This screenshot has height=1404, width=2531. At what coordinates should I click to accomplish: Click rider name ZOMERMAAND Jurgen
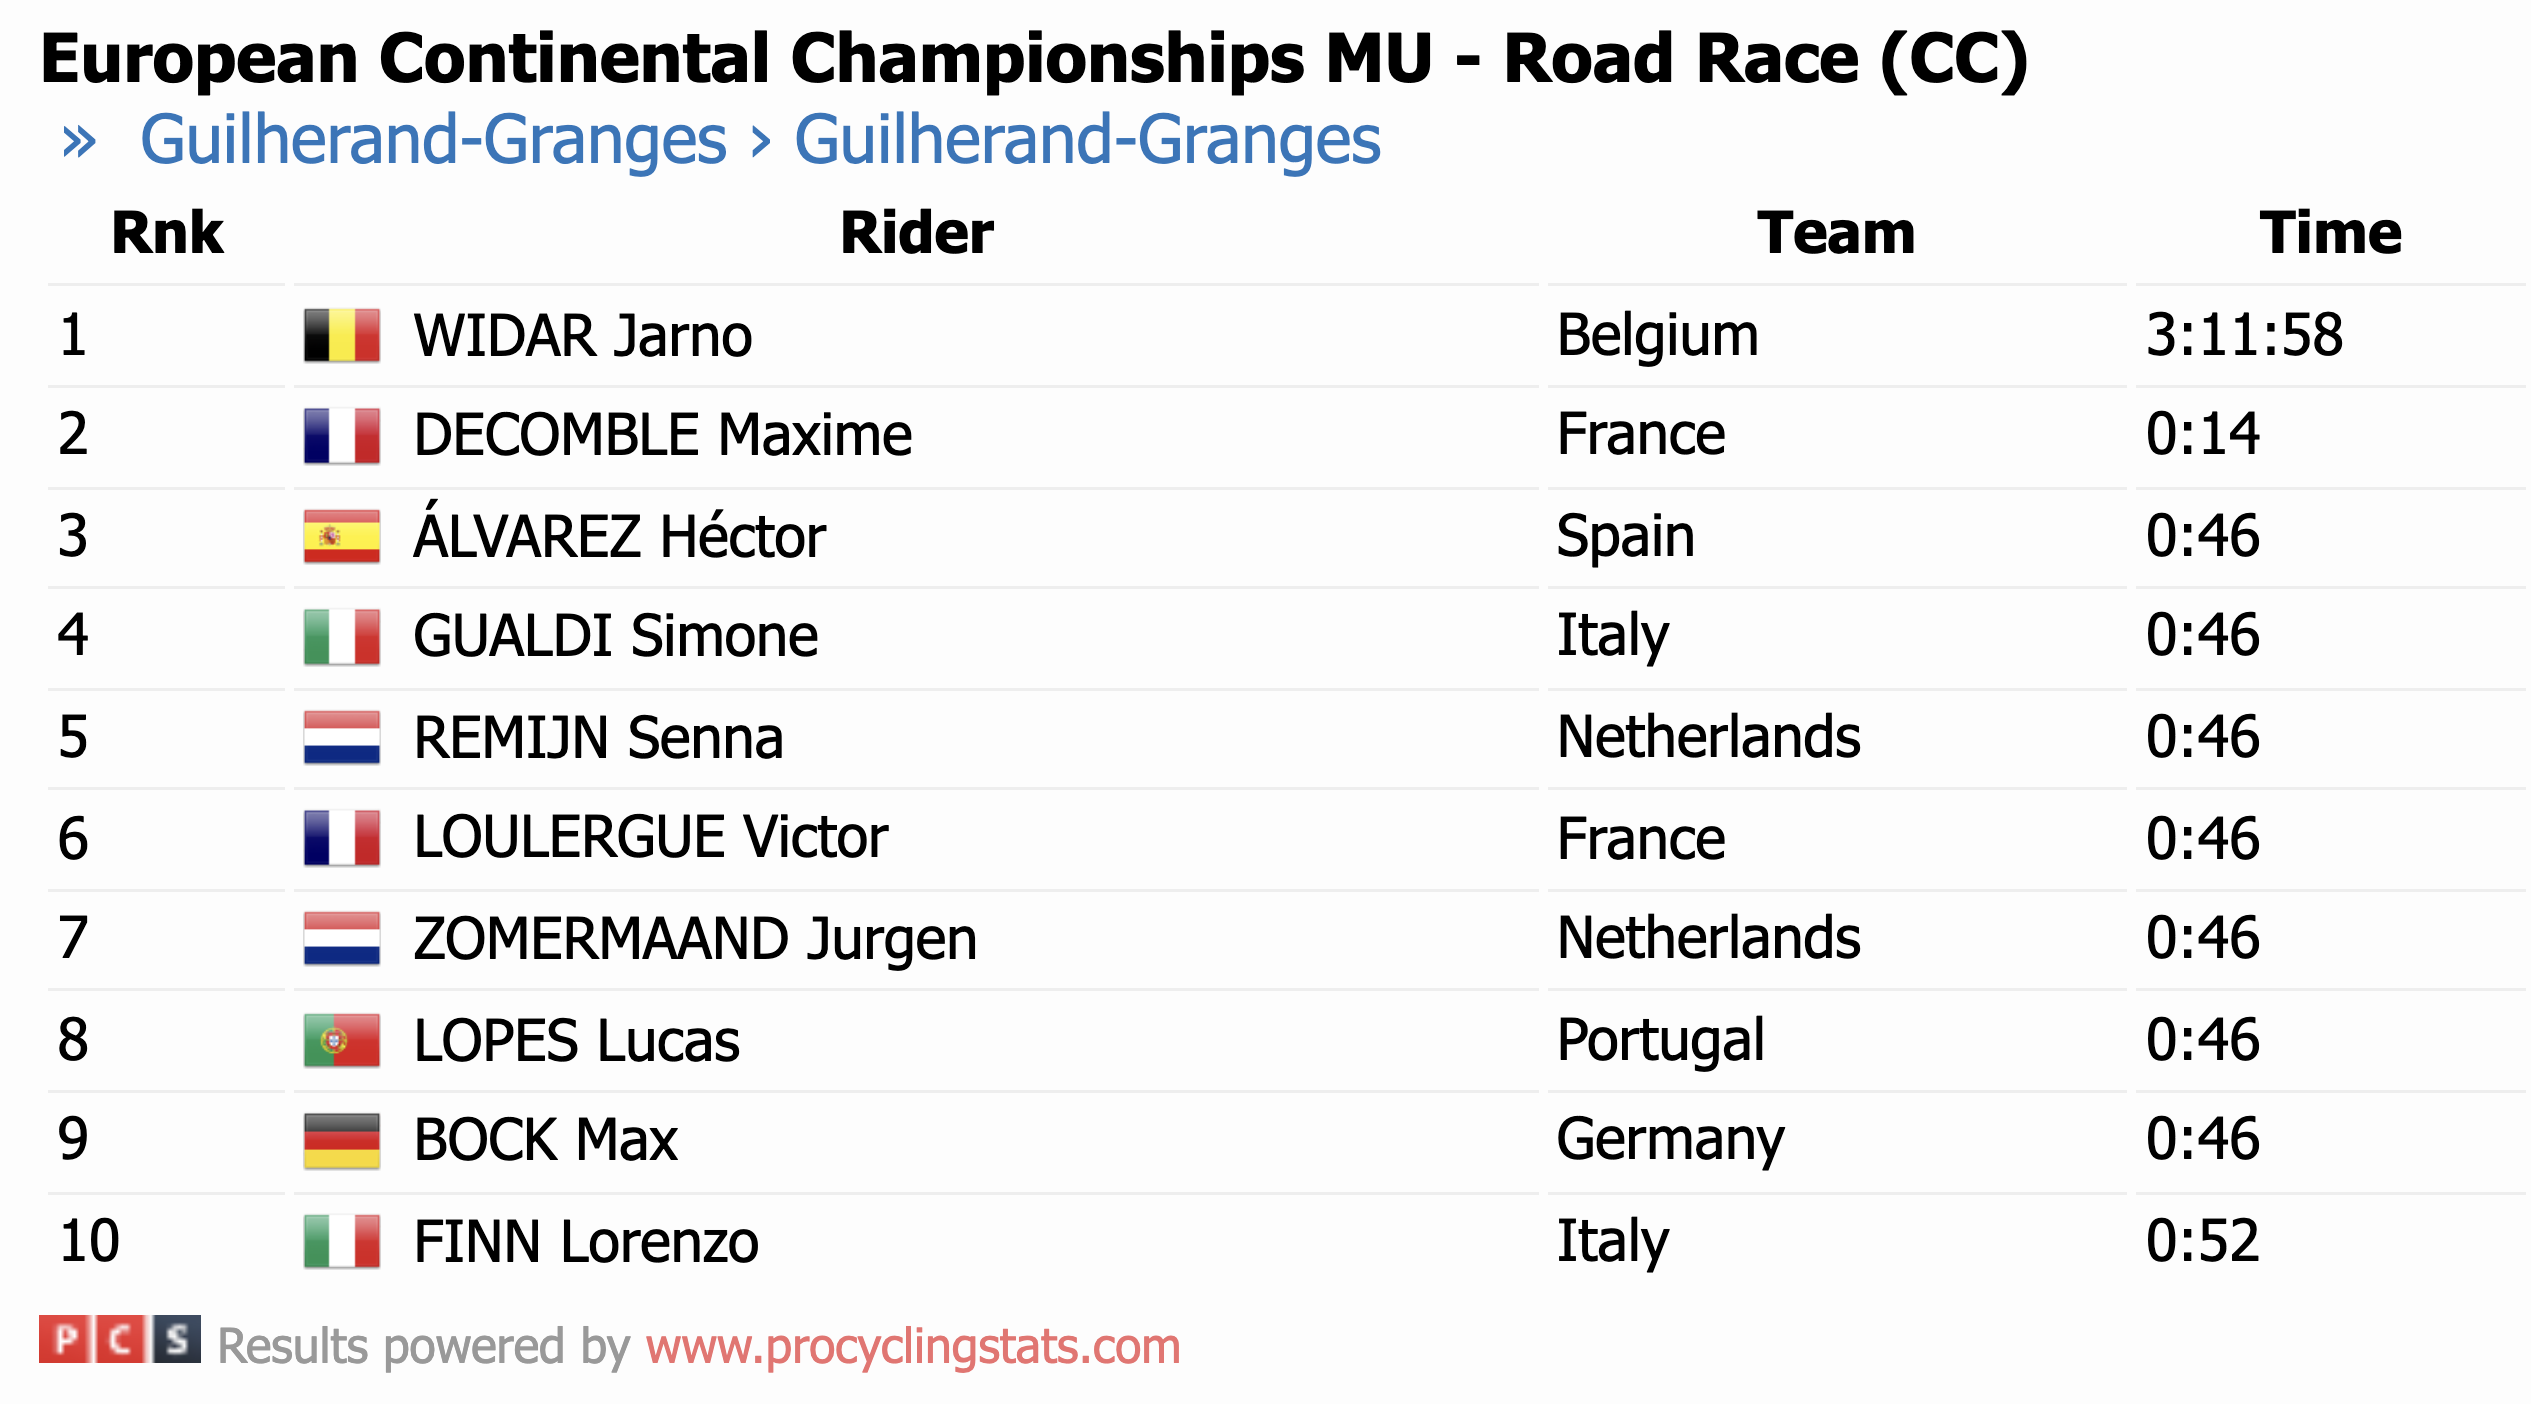(695, 939)
